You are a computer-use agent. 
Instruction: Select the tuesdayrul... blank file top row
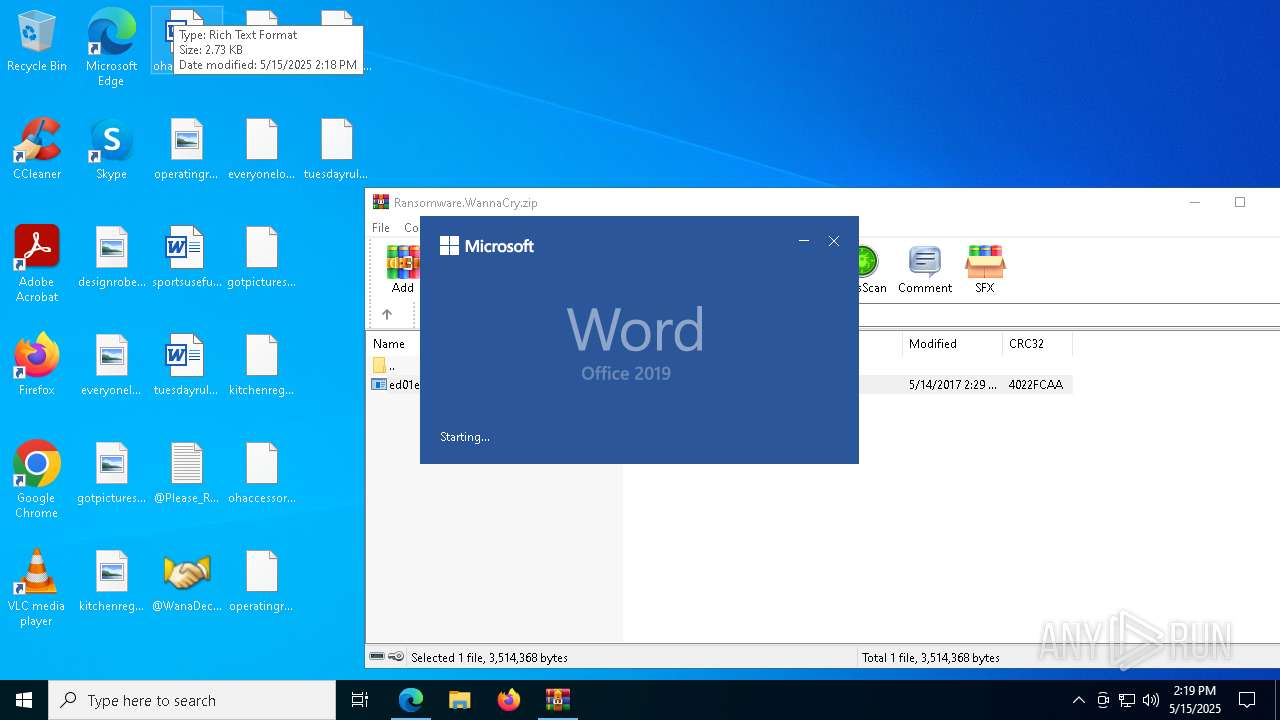(x=337, y=149)
